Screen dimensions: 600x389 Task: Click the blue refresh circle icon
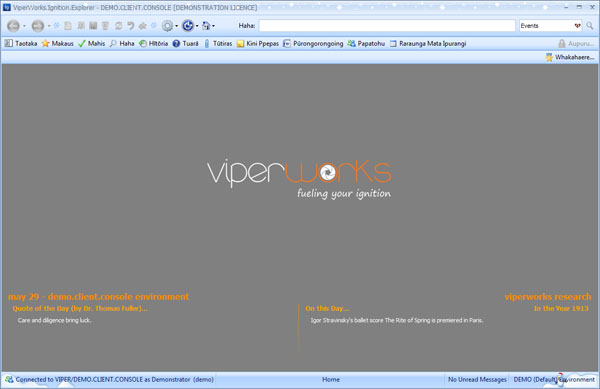tap(188, 26)
